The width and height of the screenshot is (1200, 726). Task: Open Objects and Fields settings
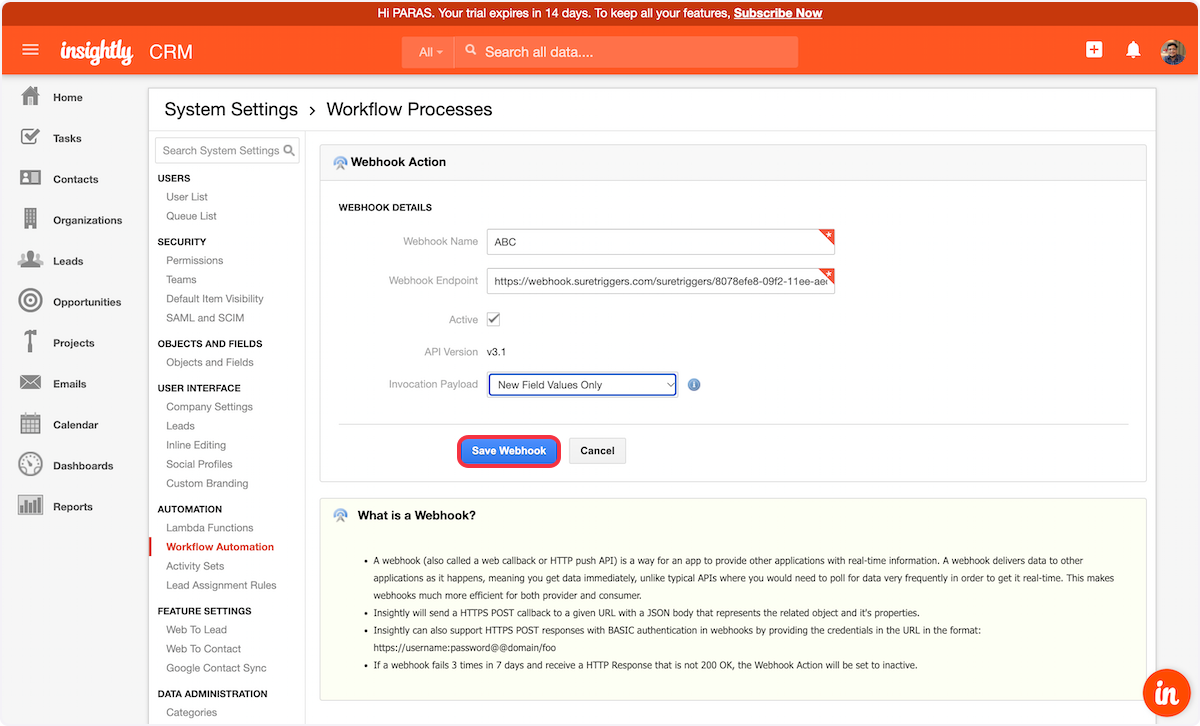coord(210,362)
